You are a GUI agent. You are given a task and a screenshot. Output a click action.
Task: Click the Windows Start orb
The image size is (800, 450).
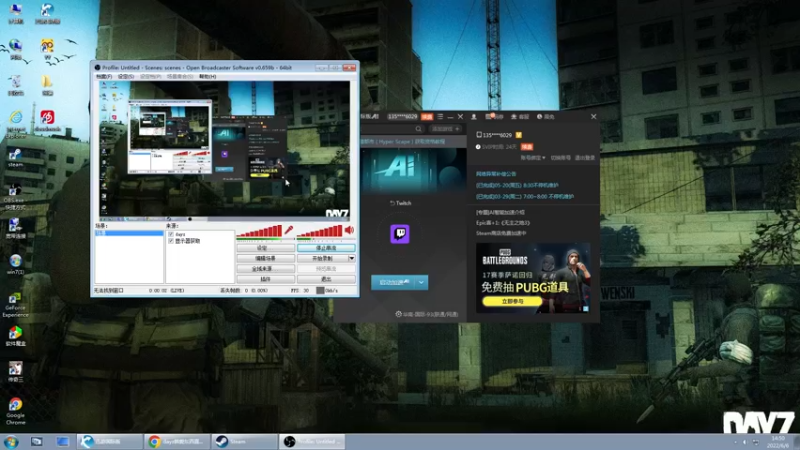click(11, 442)
